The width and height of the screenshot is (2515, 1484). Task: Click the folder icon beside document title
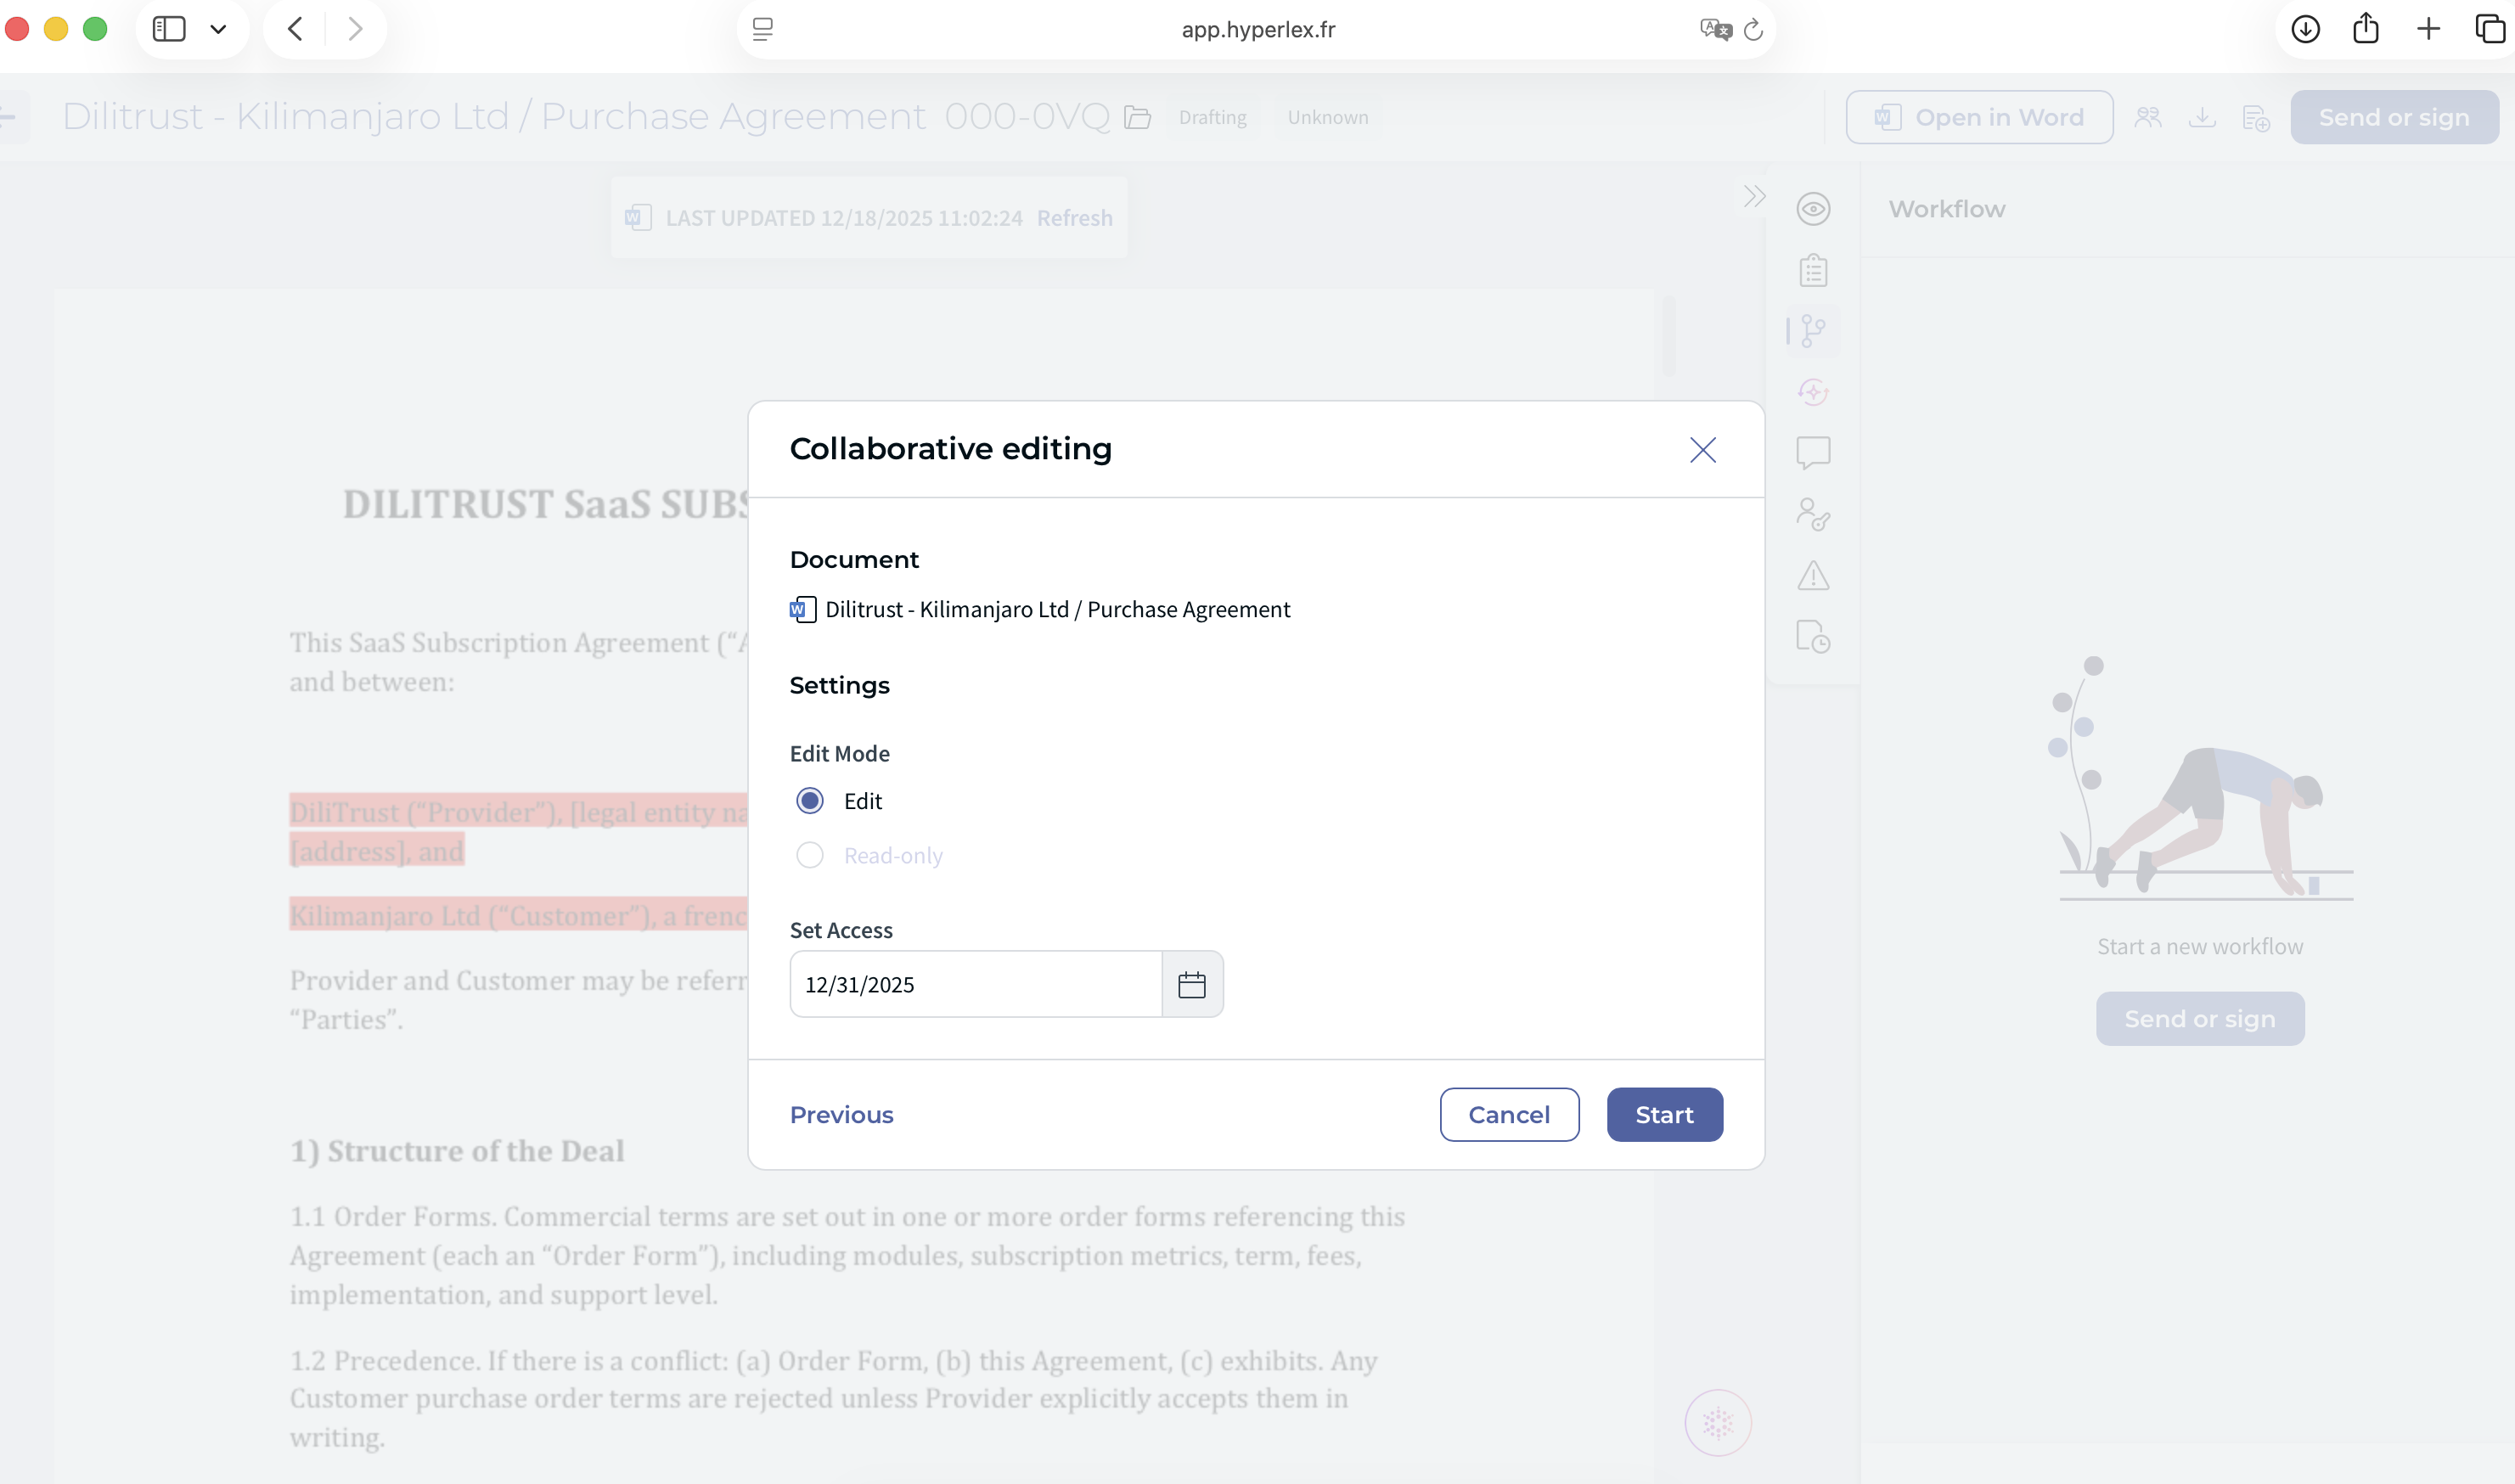pyautogui.click(x=1137, y=118)
